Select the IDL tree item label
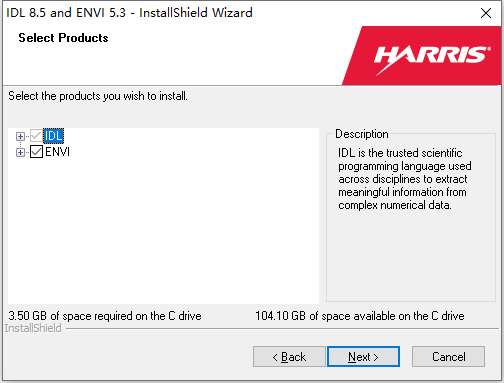The width and height of the screenshot is (504, 383). (x=53, y=136)
